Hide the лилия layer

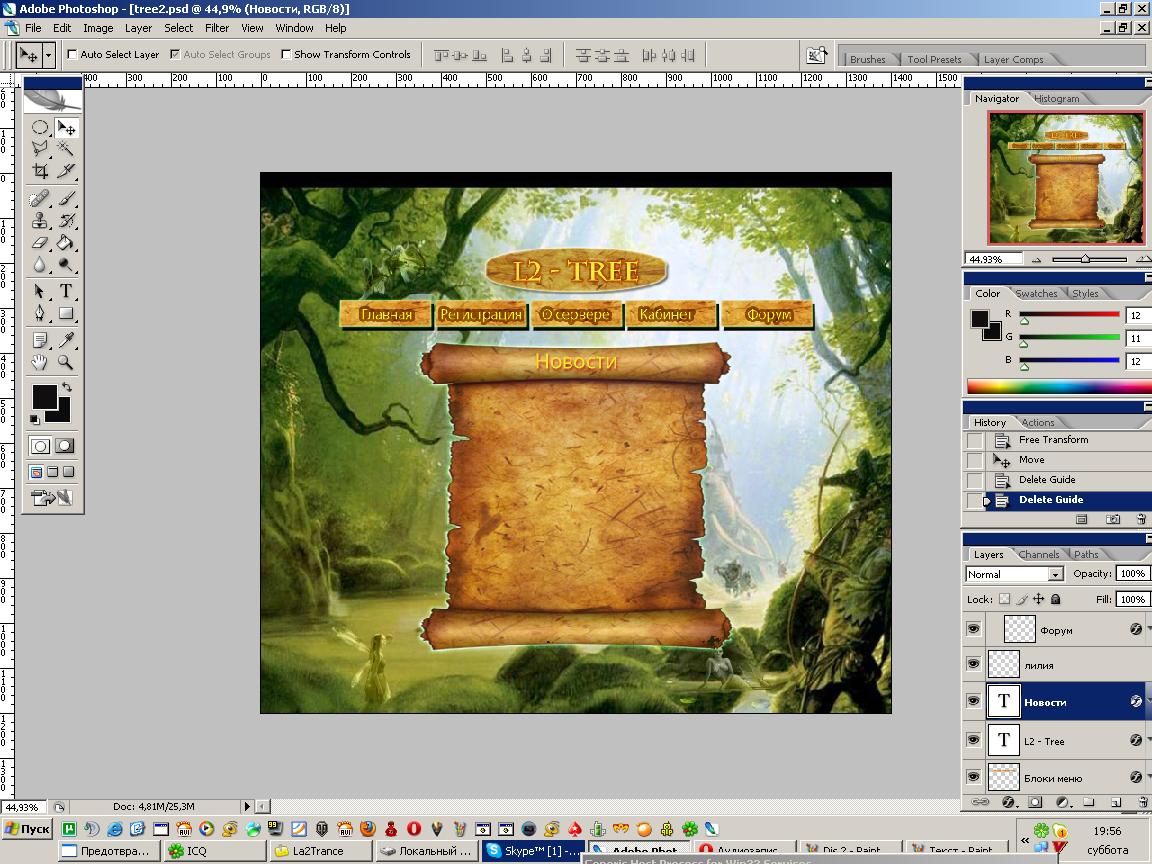pos(973,665)
